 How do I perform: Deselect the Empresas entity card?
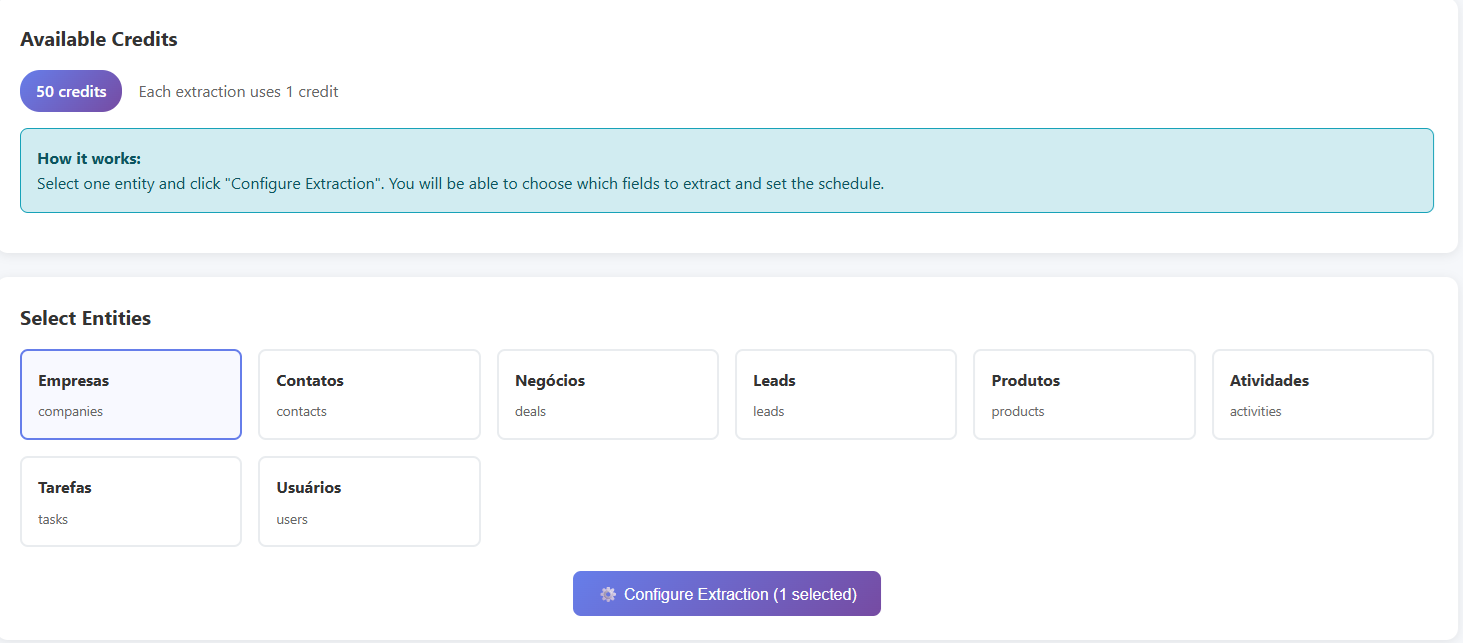pos(131,394)
